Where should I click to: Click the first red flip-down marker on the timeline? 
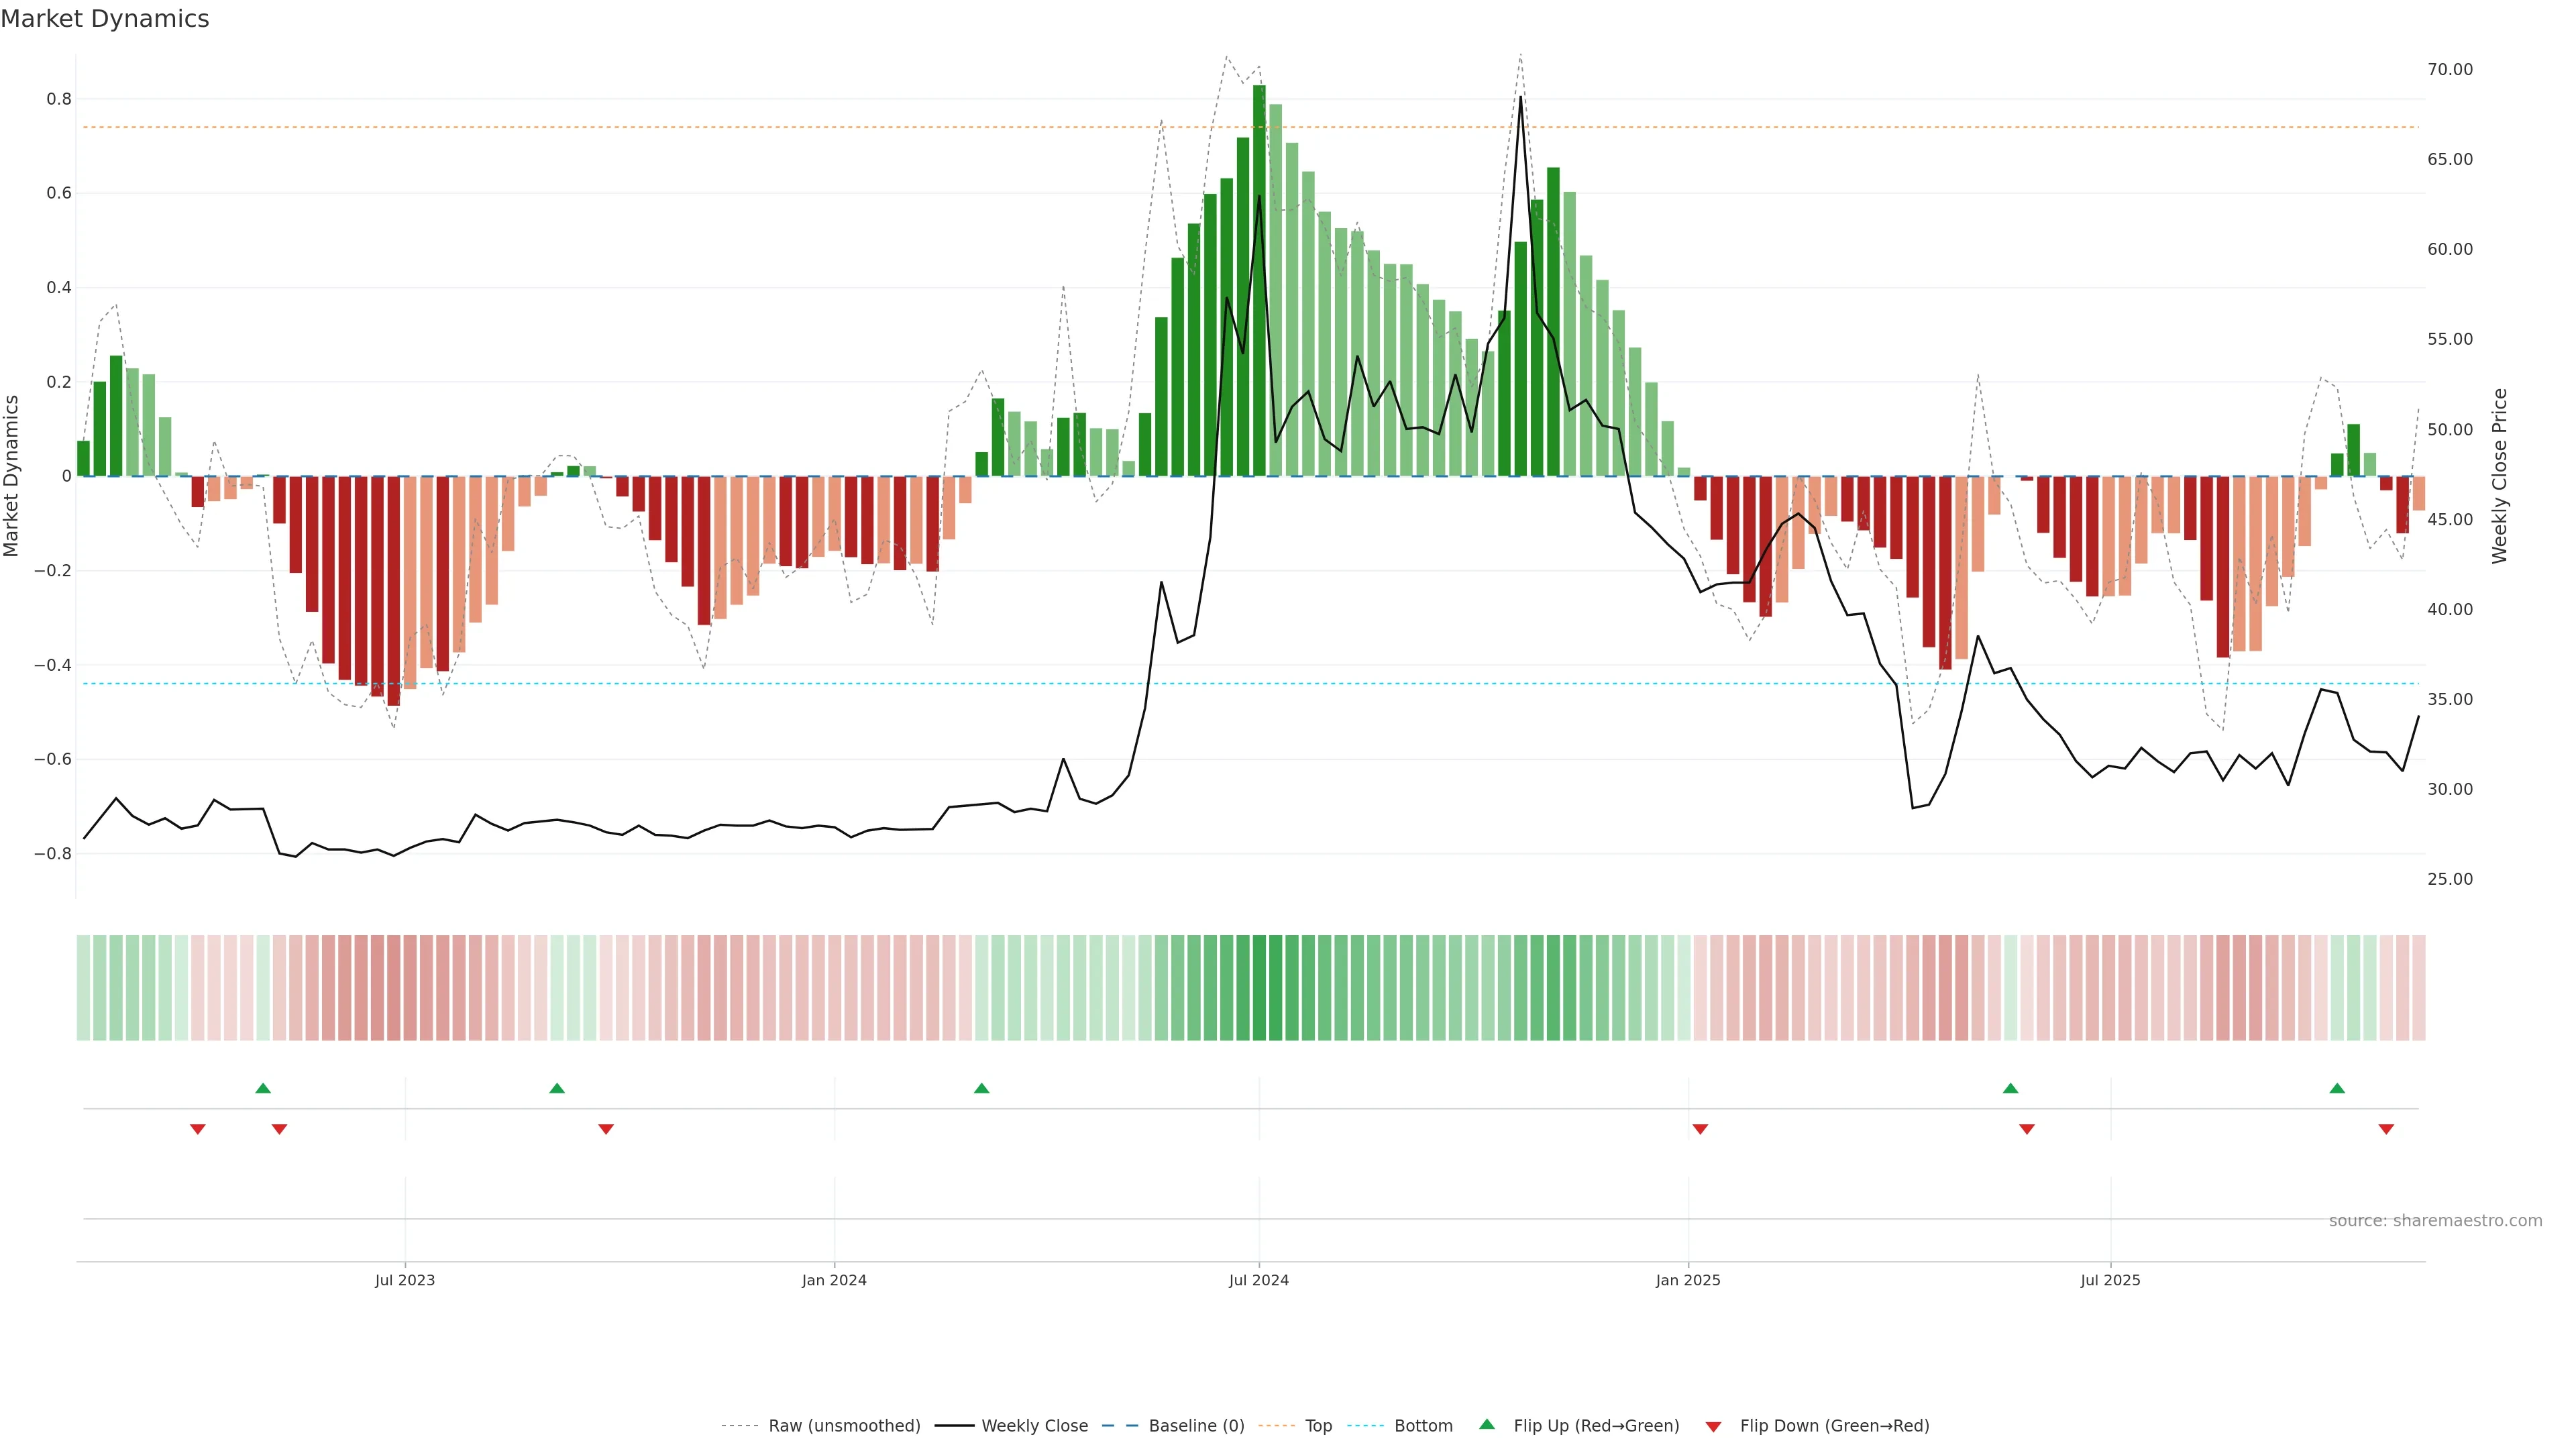point(198,1129)
